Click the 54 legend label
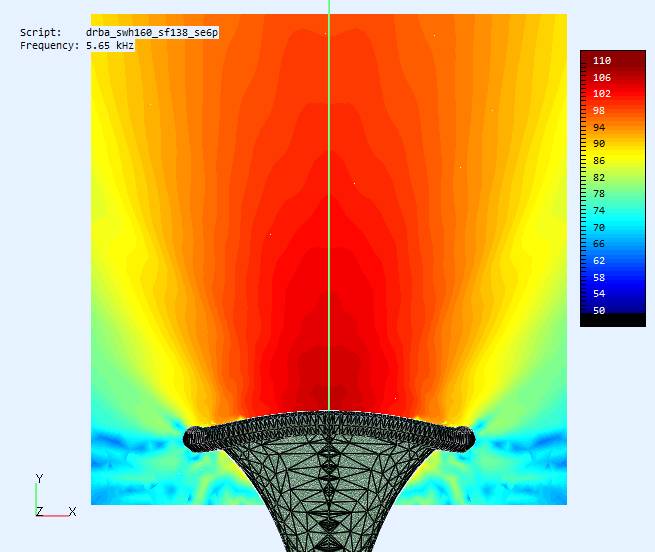The height and width of the screenshot is (552, 655). point(599,293)
